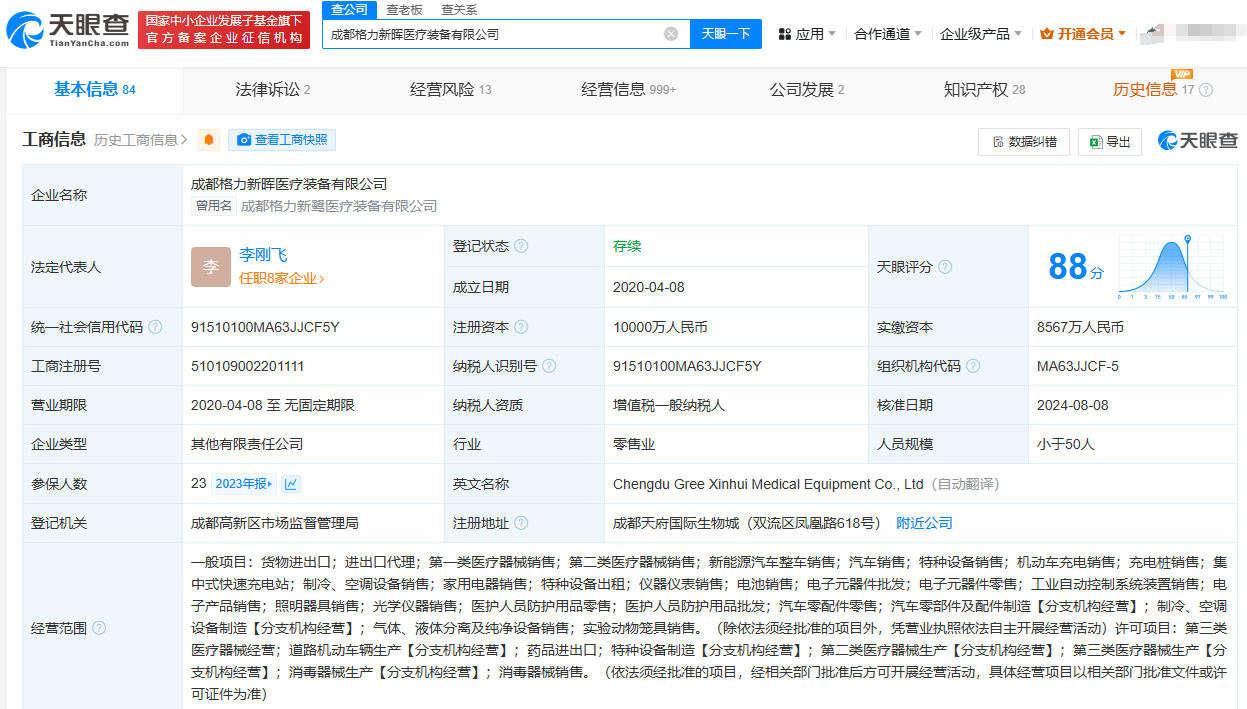This screenshot has width=1247, height=709.
Task: Select the 查老板 search tab
Action: pyautogui.click(x=404, y=9)
